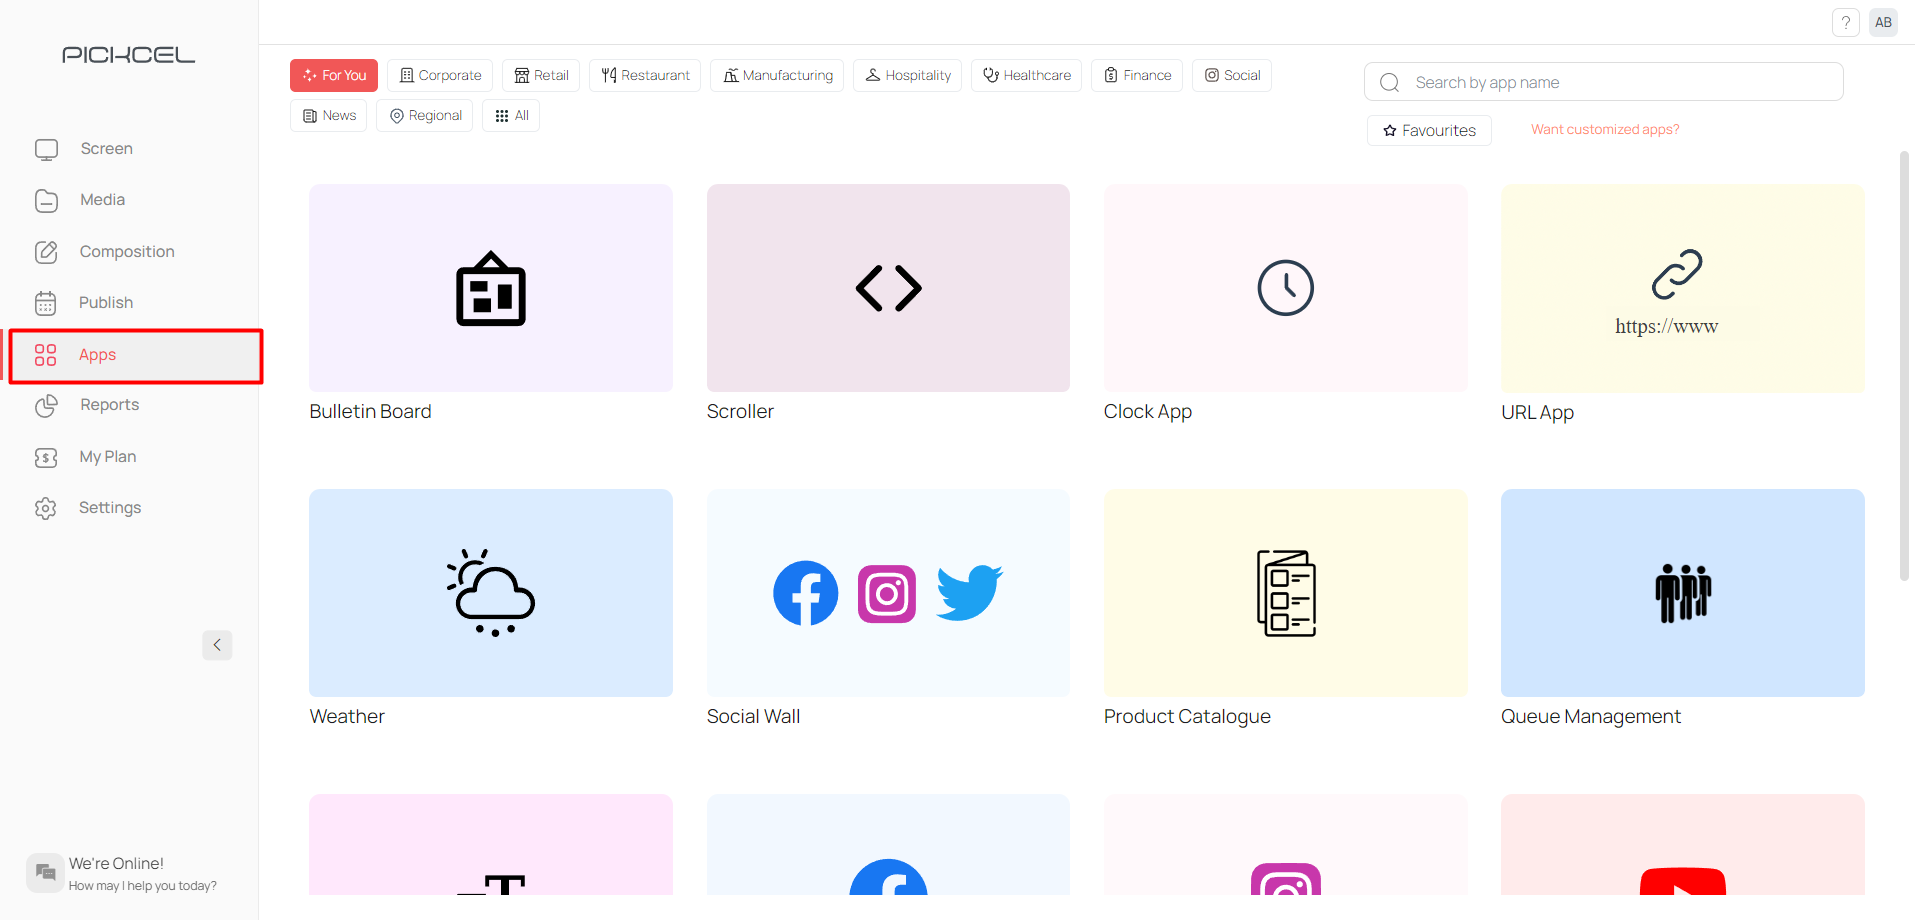
Task: Click the page vertical scrollbar
Action: (1904, 365)
